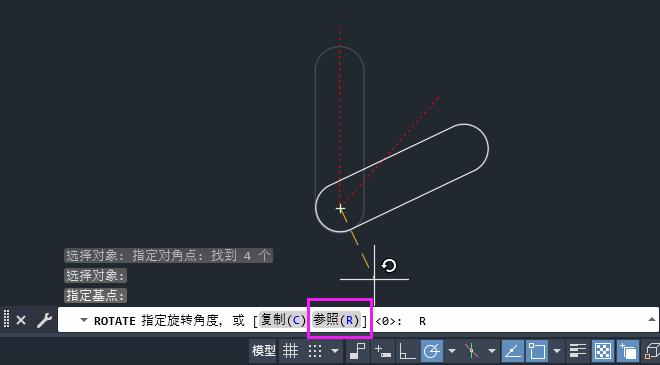Image resolution: width=660 pixels, height=365 pixels.
Task: Toggle selection cycling icon
Action: click(x=628, y=351)
